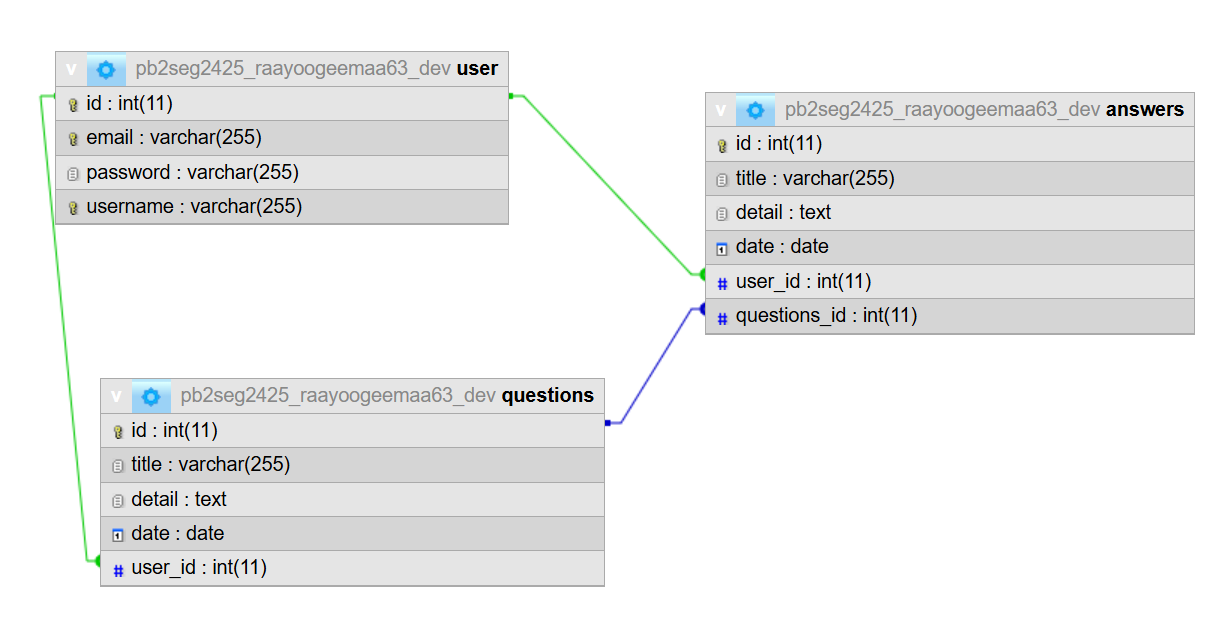Click the text icon beside answers detail

tap(722, 213)
